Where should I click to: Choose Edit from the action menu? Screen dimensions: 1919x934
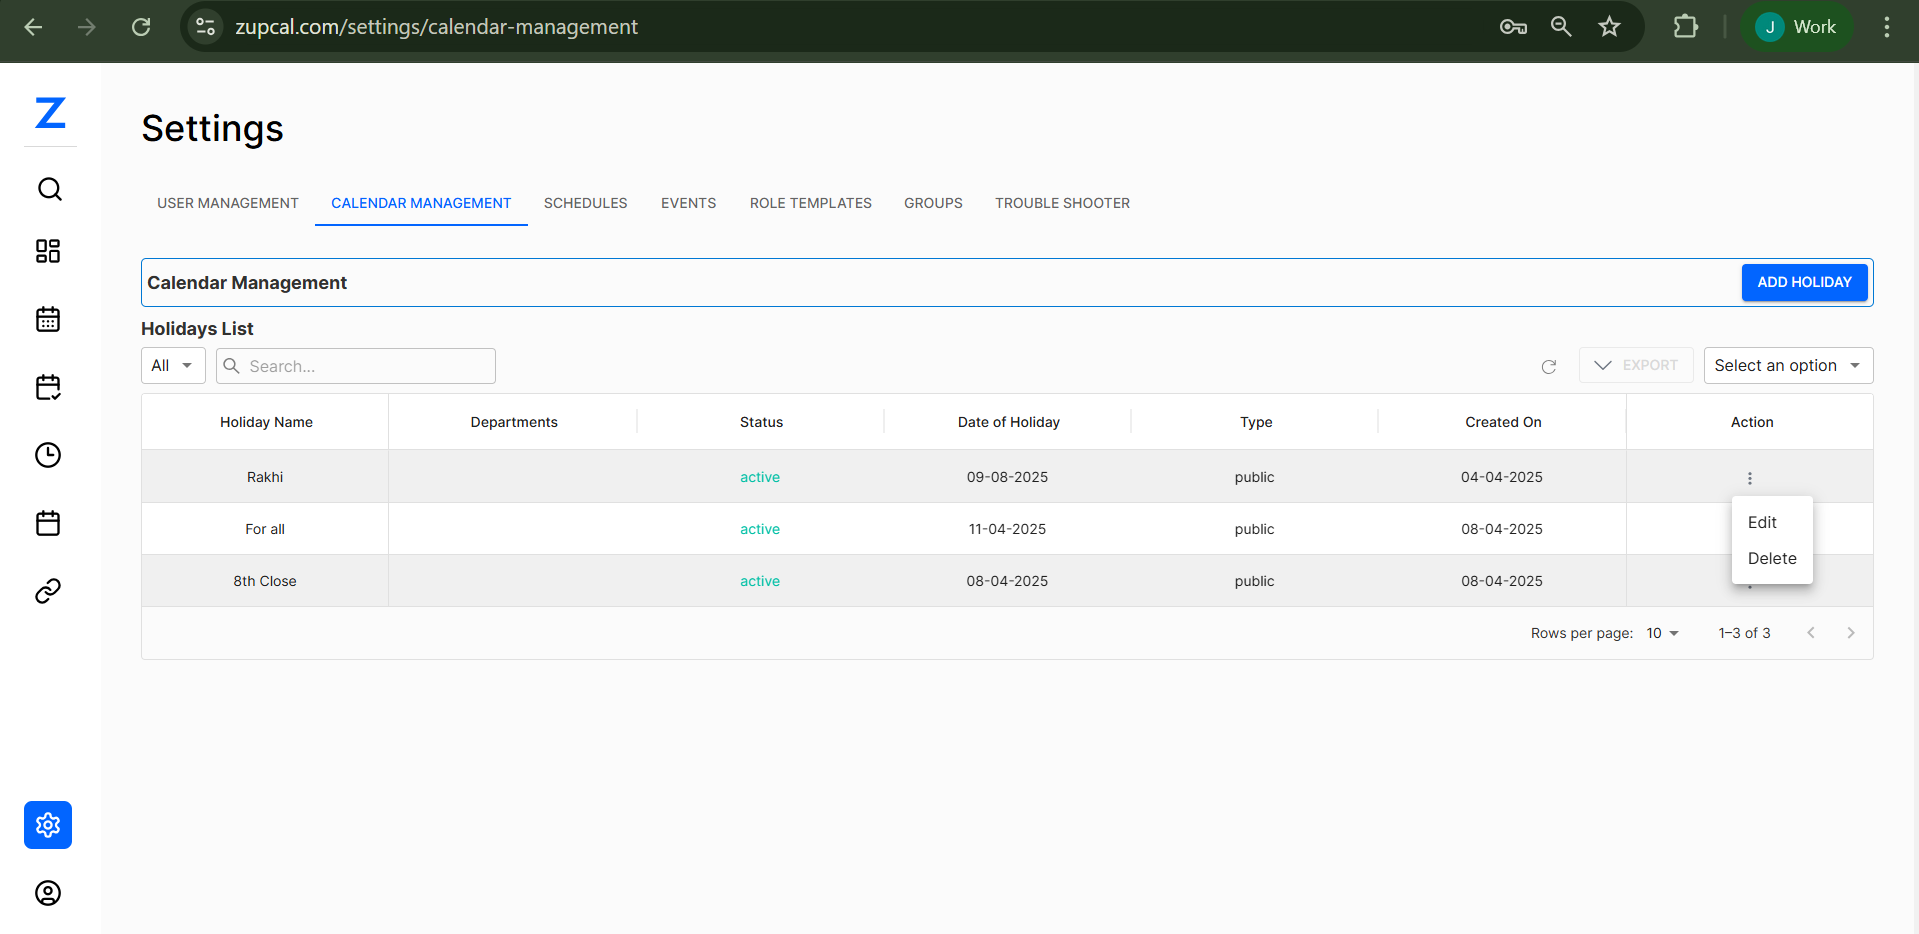click(x=1761, y=522)
